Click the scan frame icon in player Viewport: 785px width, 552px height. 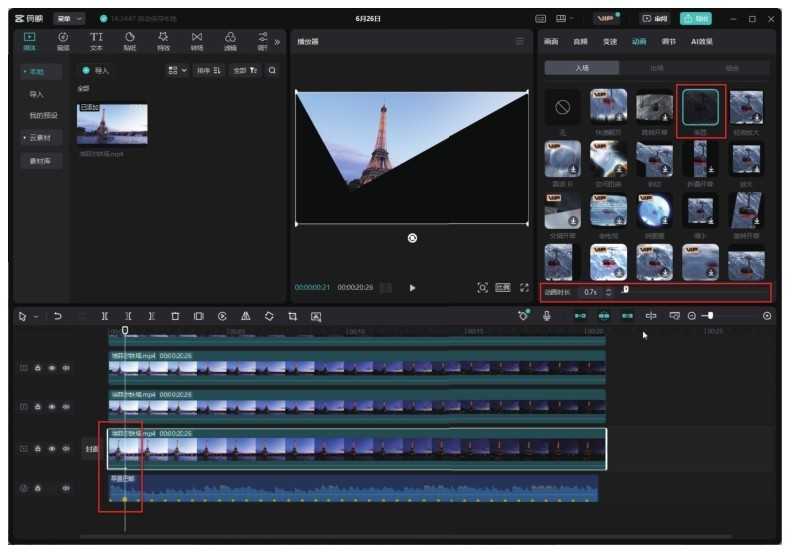click(x=482, y=287)
